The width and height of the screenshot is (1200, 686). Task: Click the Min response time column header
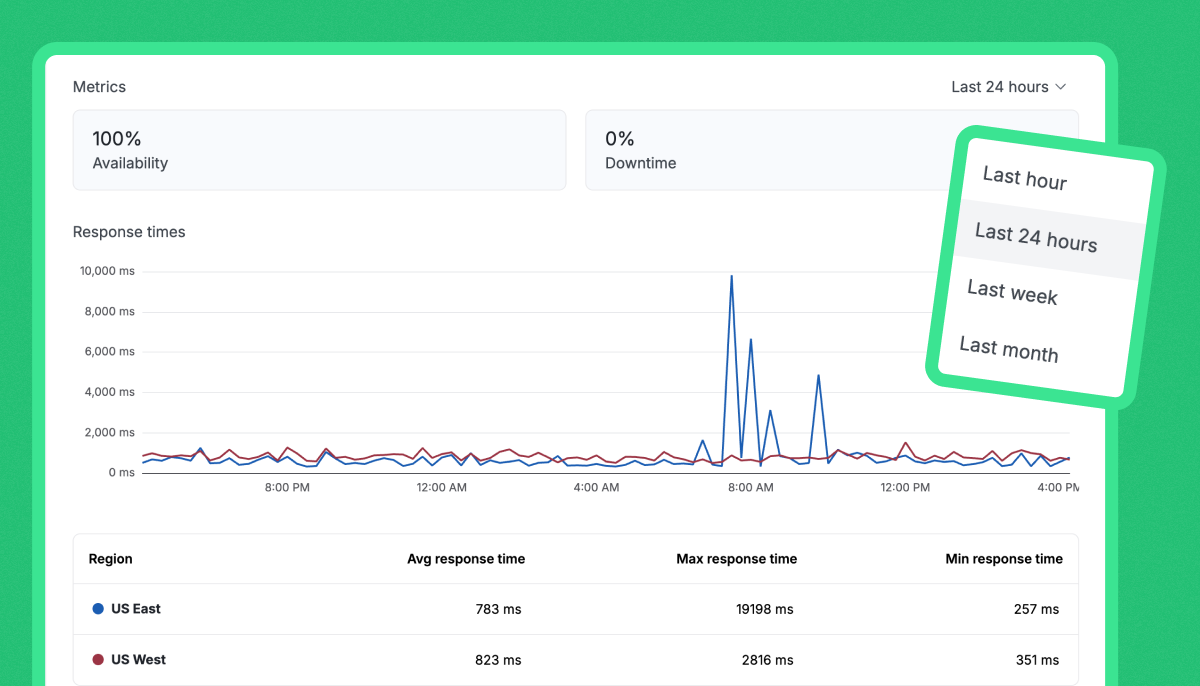coord(1004,559)
